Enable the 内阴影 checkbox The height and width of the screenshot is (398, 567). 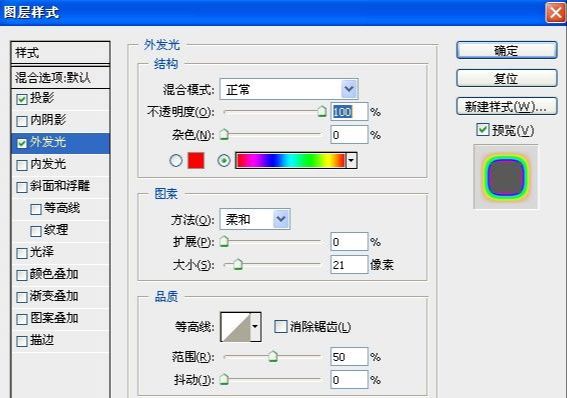(22, 121)
